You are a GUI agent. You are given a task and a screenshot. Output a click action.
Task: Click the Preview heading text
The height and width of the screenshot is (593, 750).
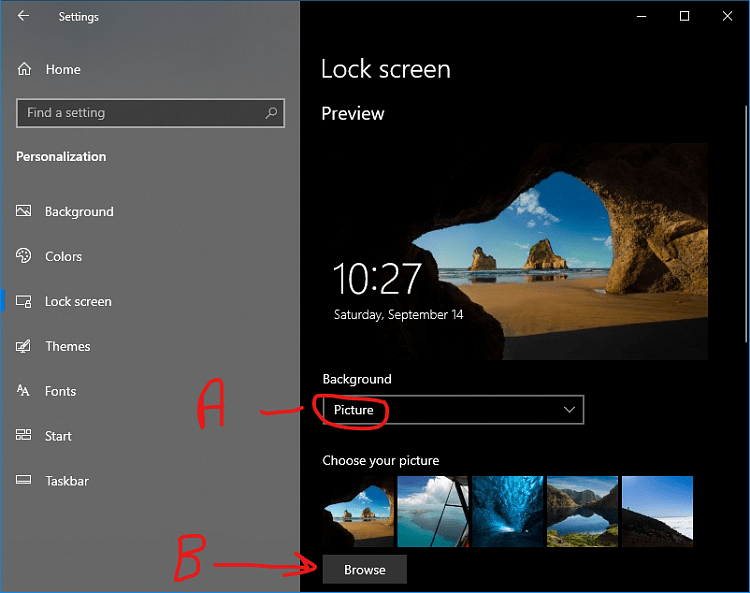353,114
